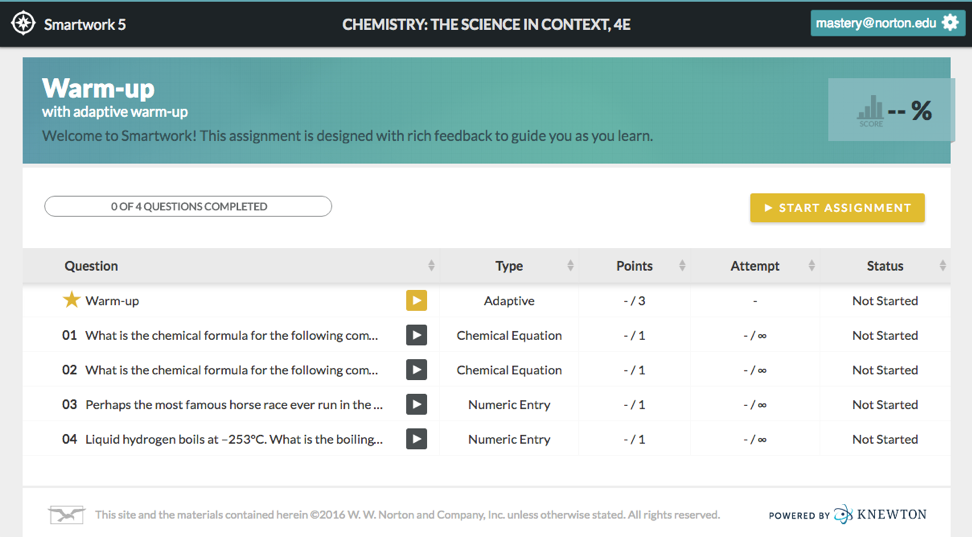Open the horse race question 03 title
972x537 pixels.
tap(234, 405)
